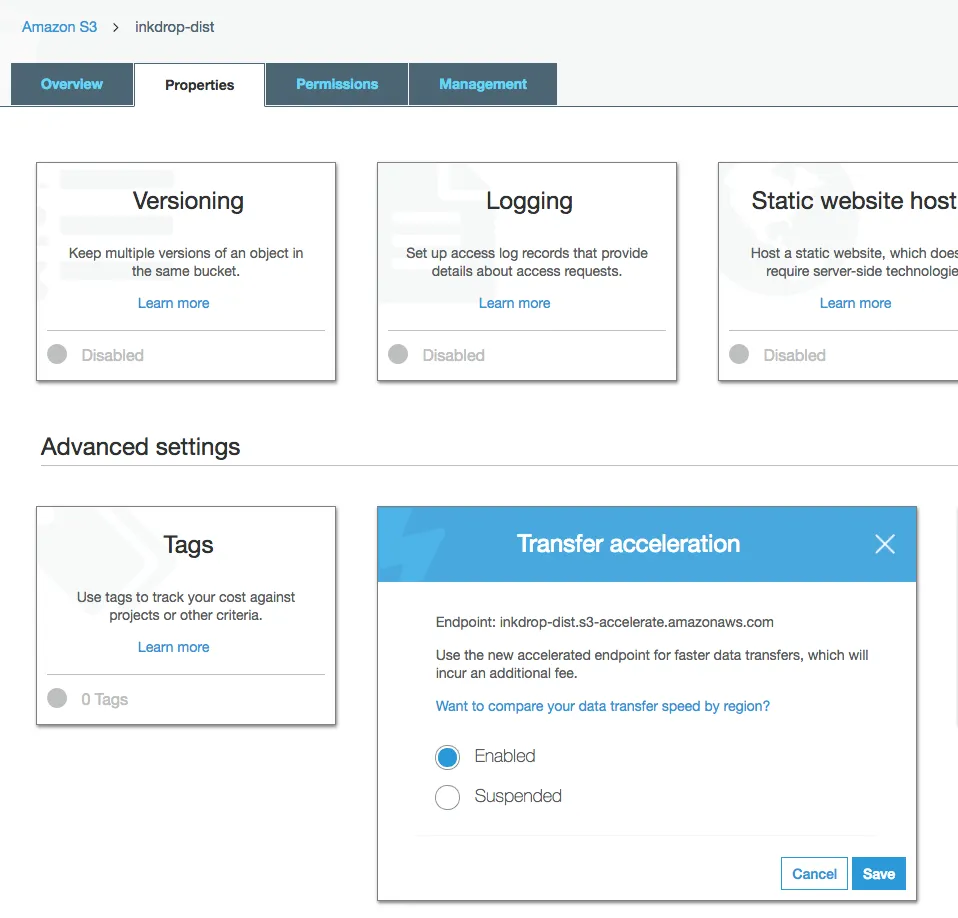Open the Tags card title
This screenshot has width=958, height=918.
(x=188, y=545)
